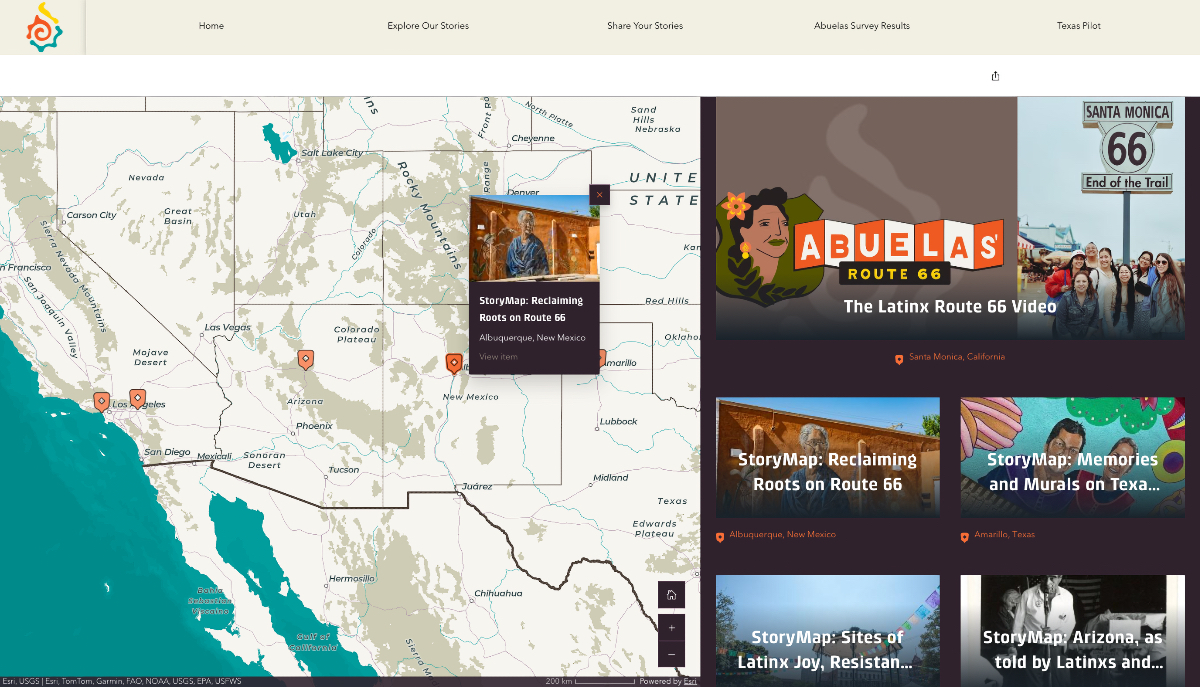The height and width of the screenshot is (687, 1200).
Task: Click pin icon beside Albuquerque, New Mexico caption
Action: coord(720,536)
